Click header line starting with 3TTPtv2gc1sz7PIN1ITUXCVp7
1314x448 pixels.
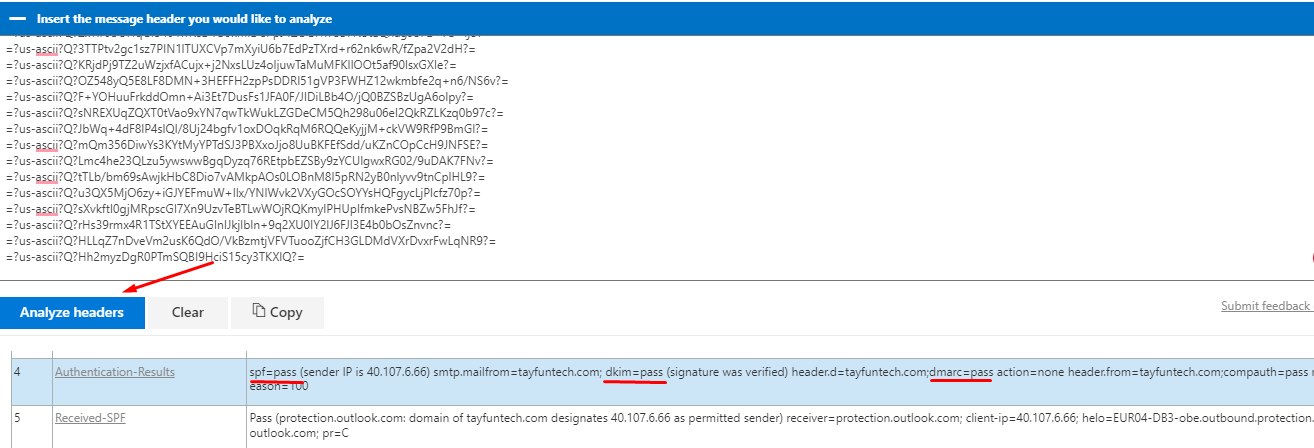pos(240,49)
